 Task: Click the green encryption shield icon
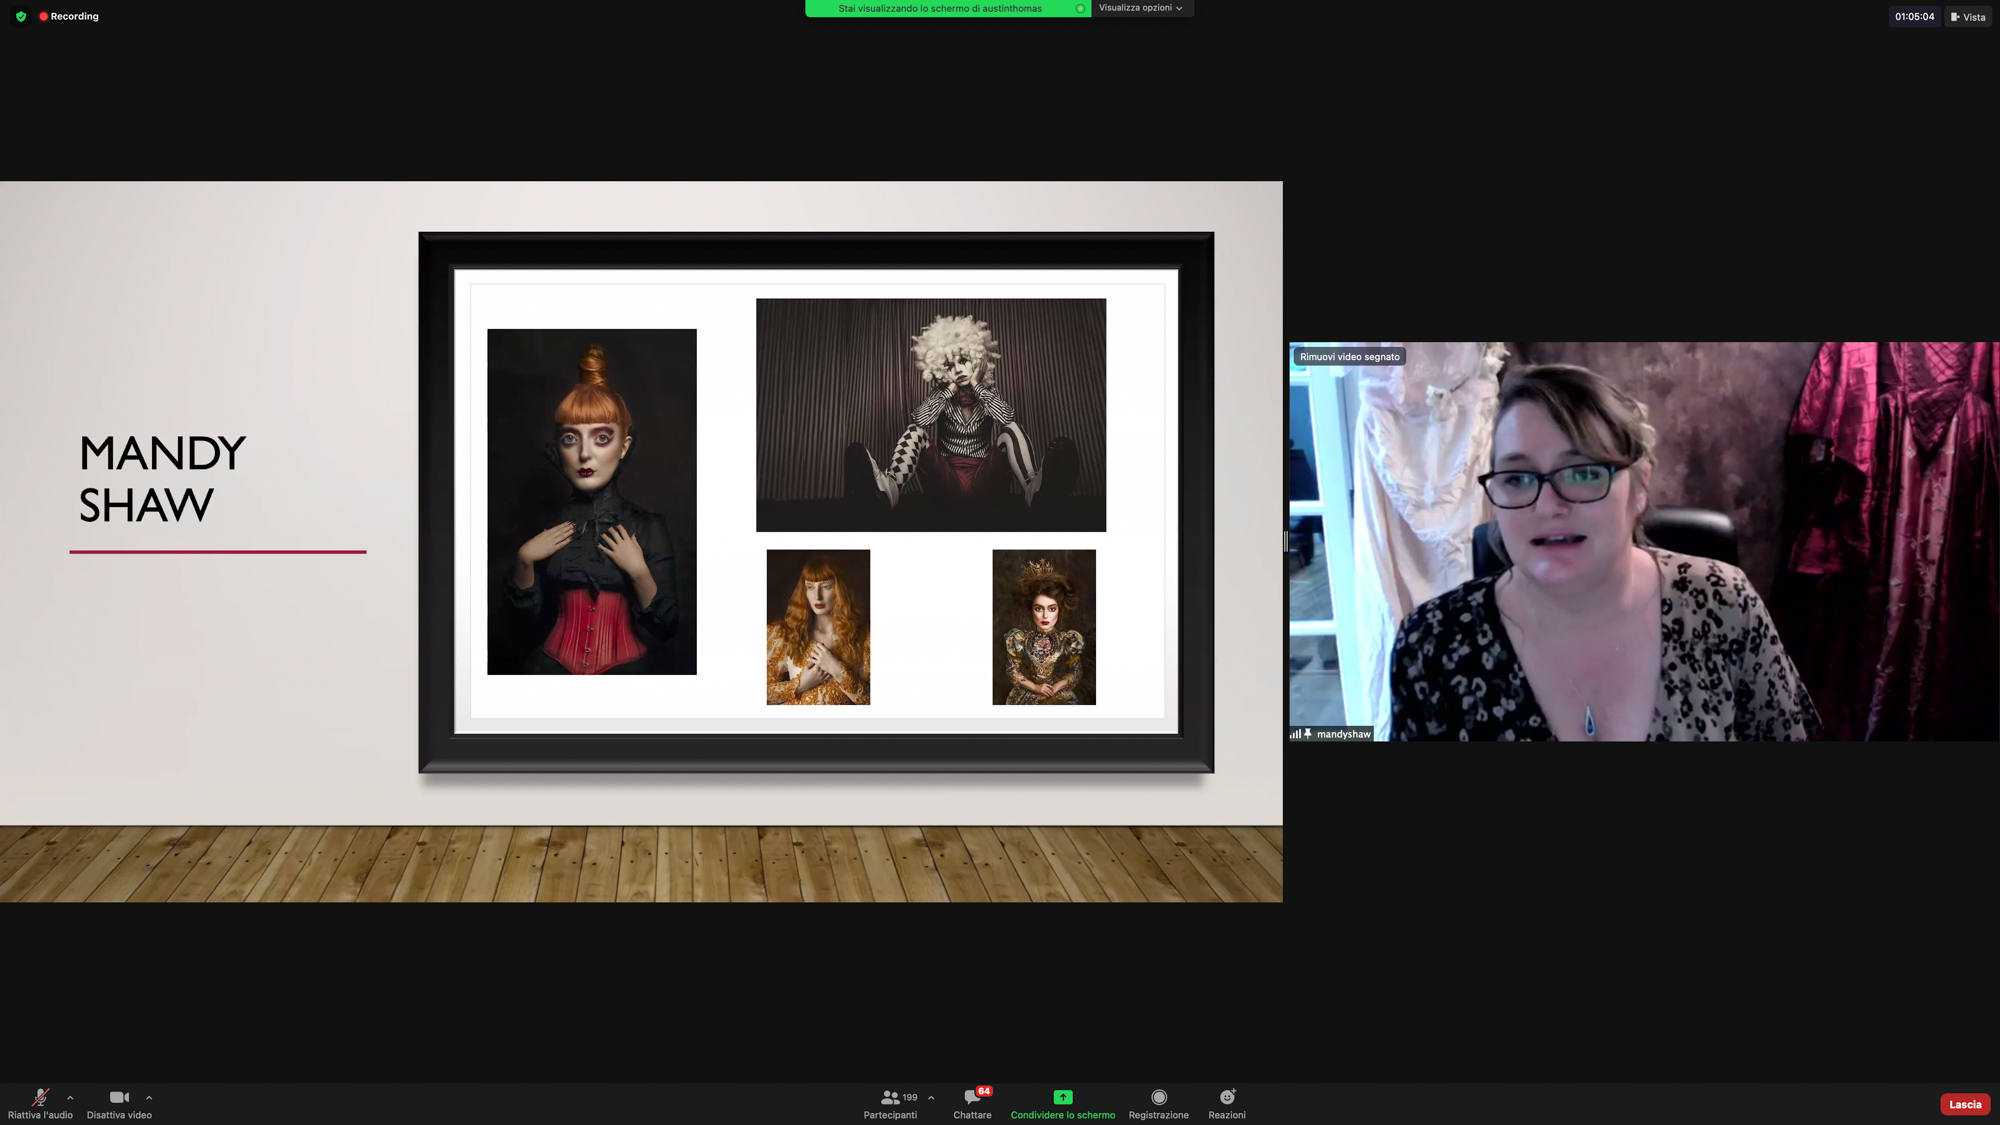[x=21, y=16]
